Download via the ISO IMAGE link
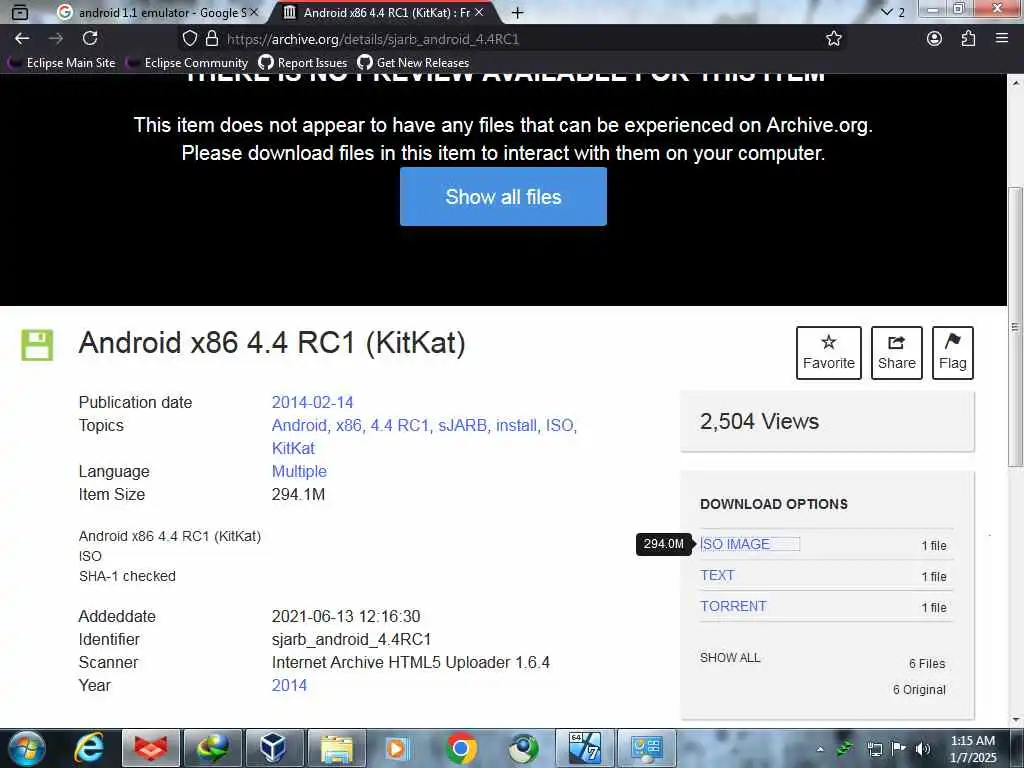This screenshot has width=1024, height=768. coord(735,544)
